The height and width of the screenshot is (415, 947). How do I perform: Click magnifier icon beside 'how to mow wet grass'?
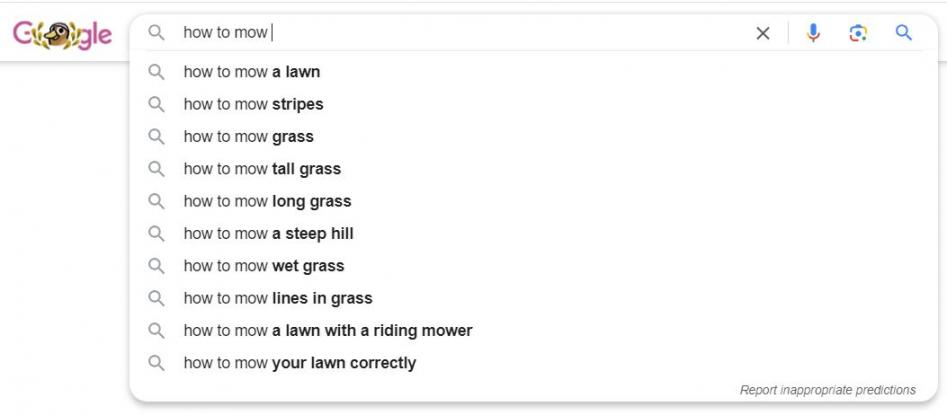[156, 266]
